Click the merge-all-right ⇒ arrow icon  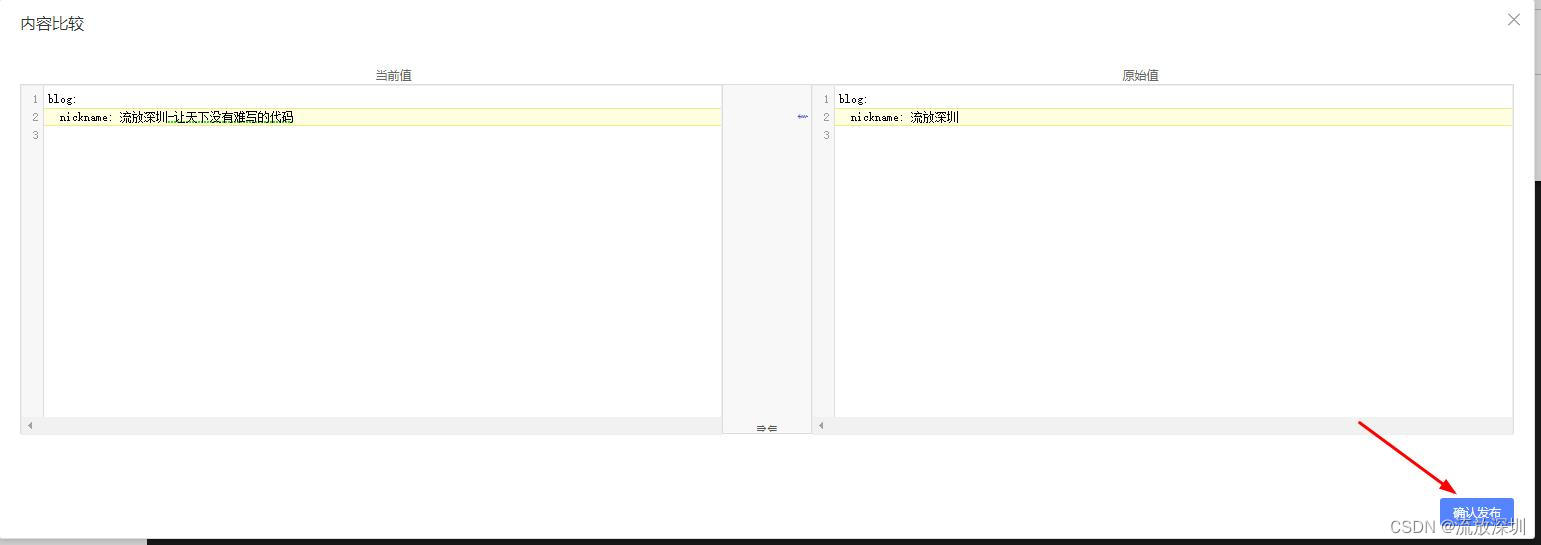click(x=761, y=428)
